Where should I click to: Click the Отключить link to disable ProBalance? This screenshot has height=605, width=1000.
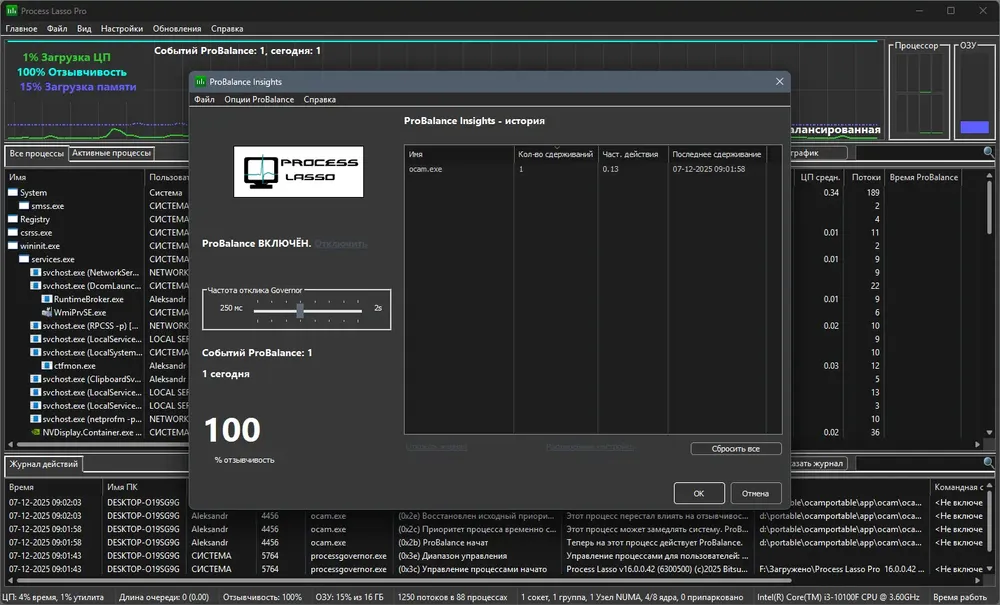(341, 244)
